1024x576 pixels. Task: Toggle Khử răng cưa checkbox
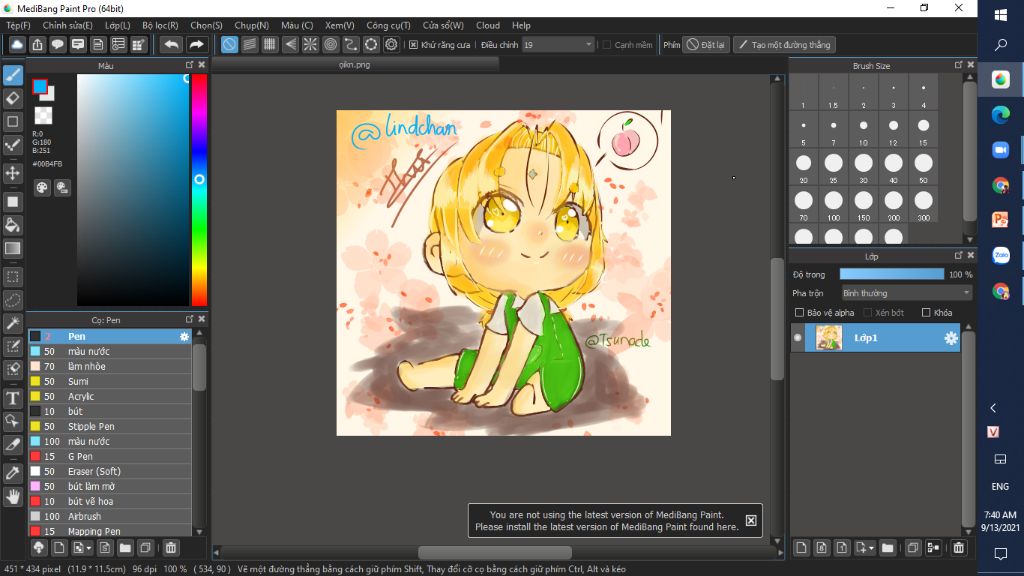click(413, 44)
